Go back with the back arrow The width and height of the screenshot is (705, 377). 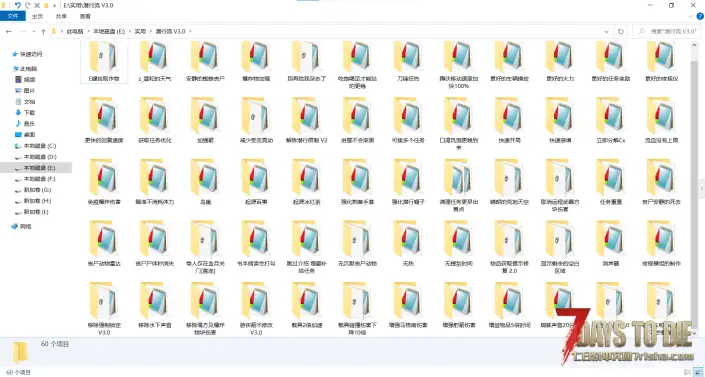9,31
